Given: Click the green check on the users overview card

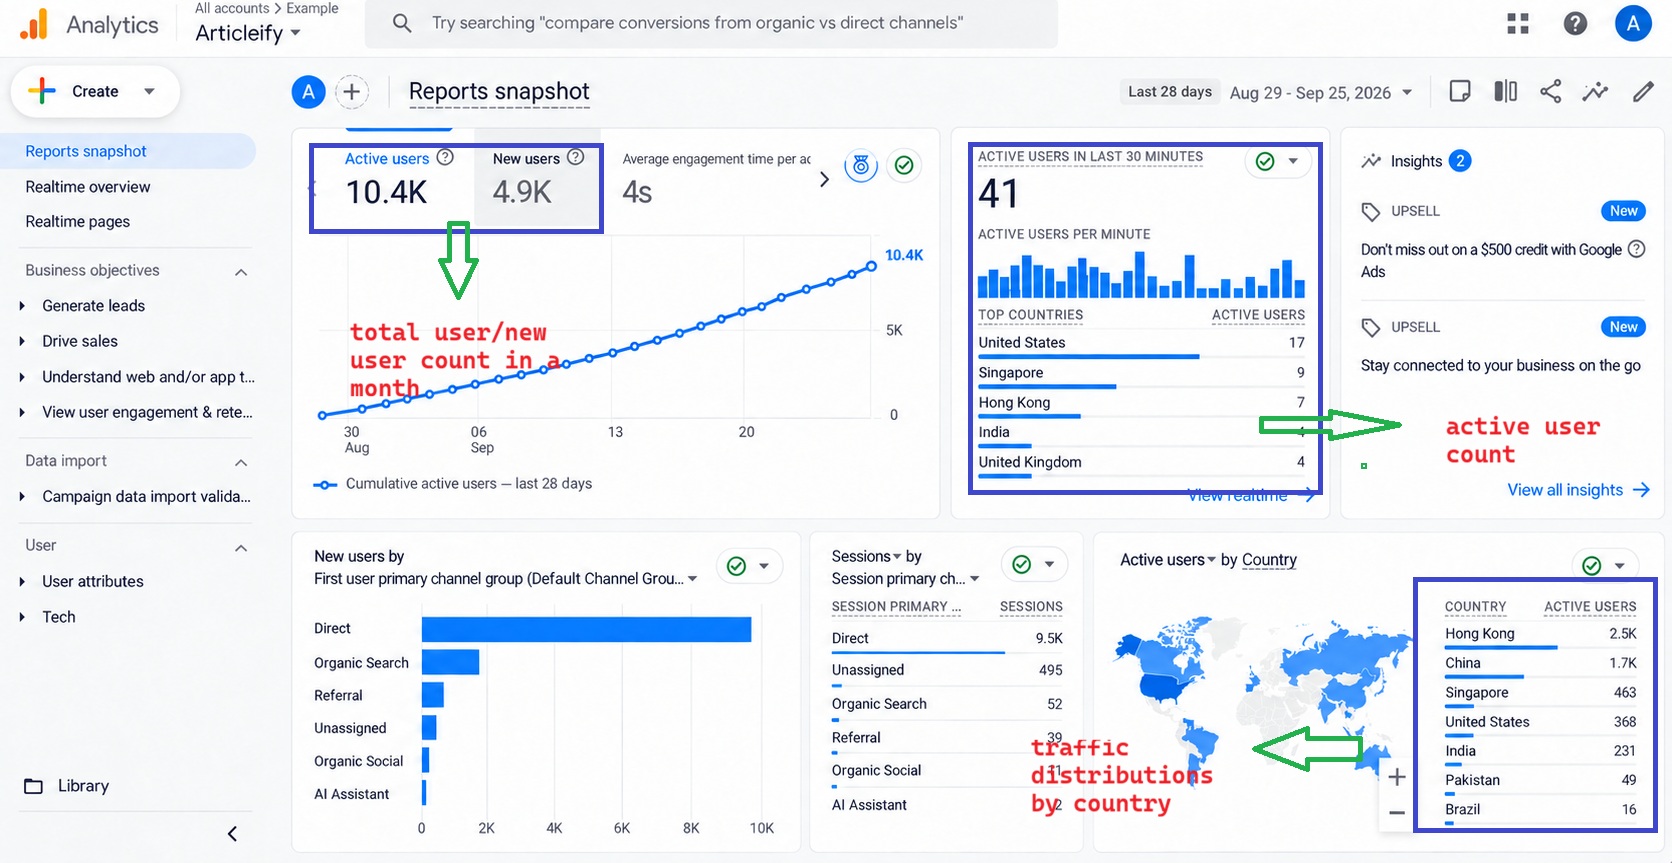Looking at the screenshot, I should pyautogui.click(x=904, y=165).
